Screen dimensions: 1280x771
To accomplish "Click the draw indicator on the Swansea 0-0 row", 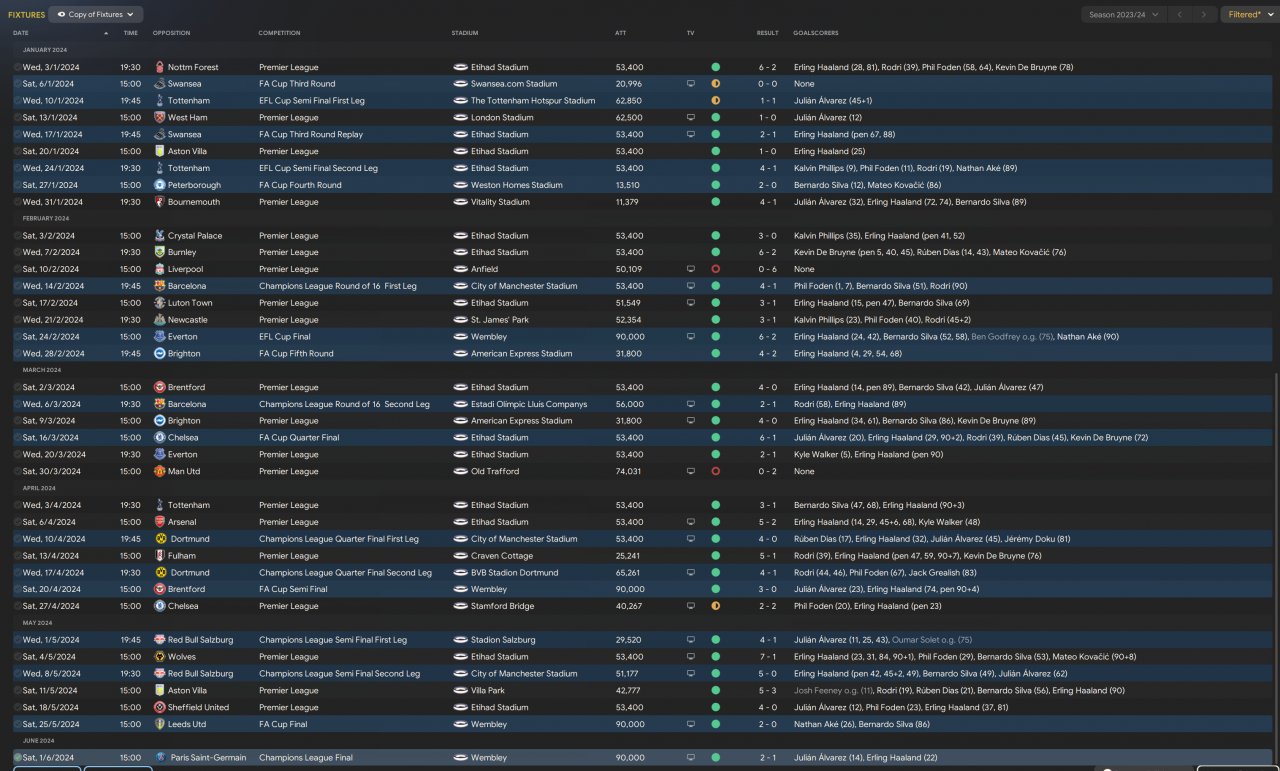I will coord(715,84).
